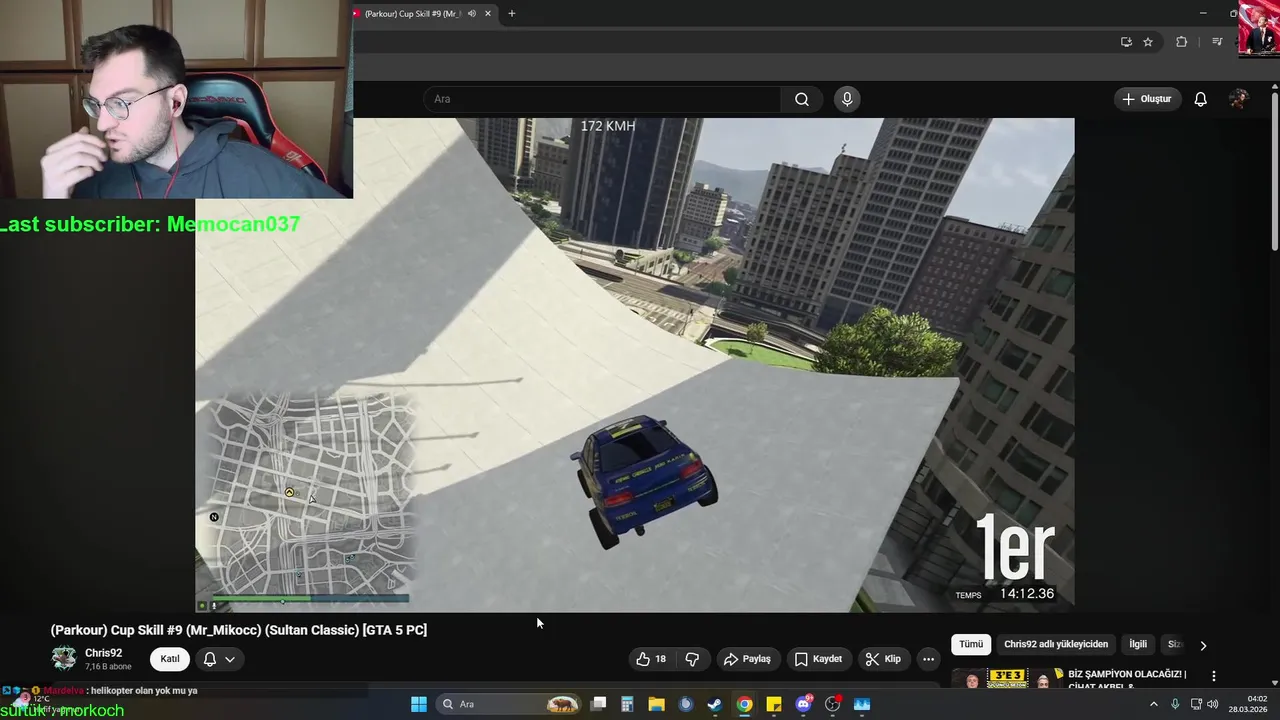Close the Parkour Cup Skill browser tab
This screenshot has width=1280, height=720.
pos(488,14)
